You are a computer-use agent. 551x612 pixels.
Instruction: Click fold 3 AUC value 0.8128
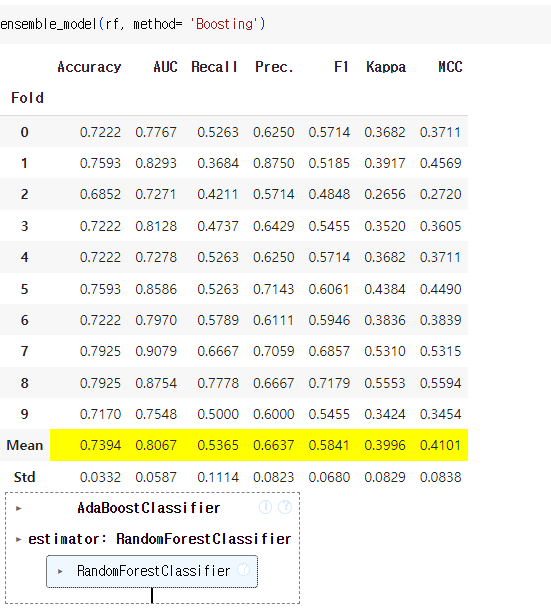[156, 226]
